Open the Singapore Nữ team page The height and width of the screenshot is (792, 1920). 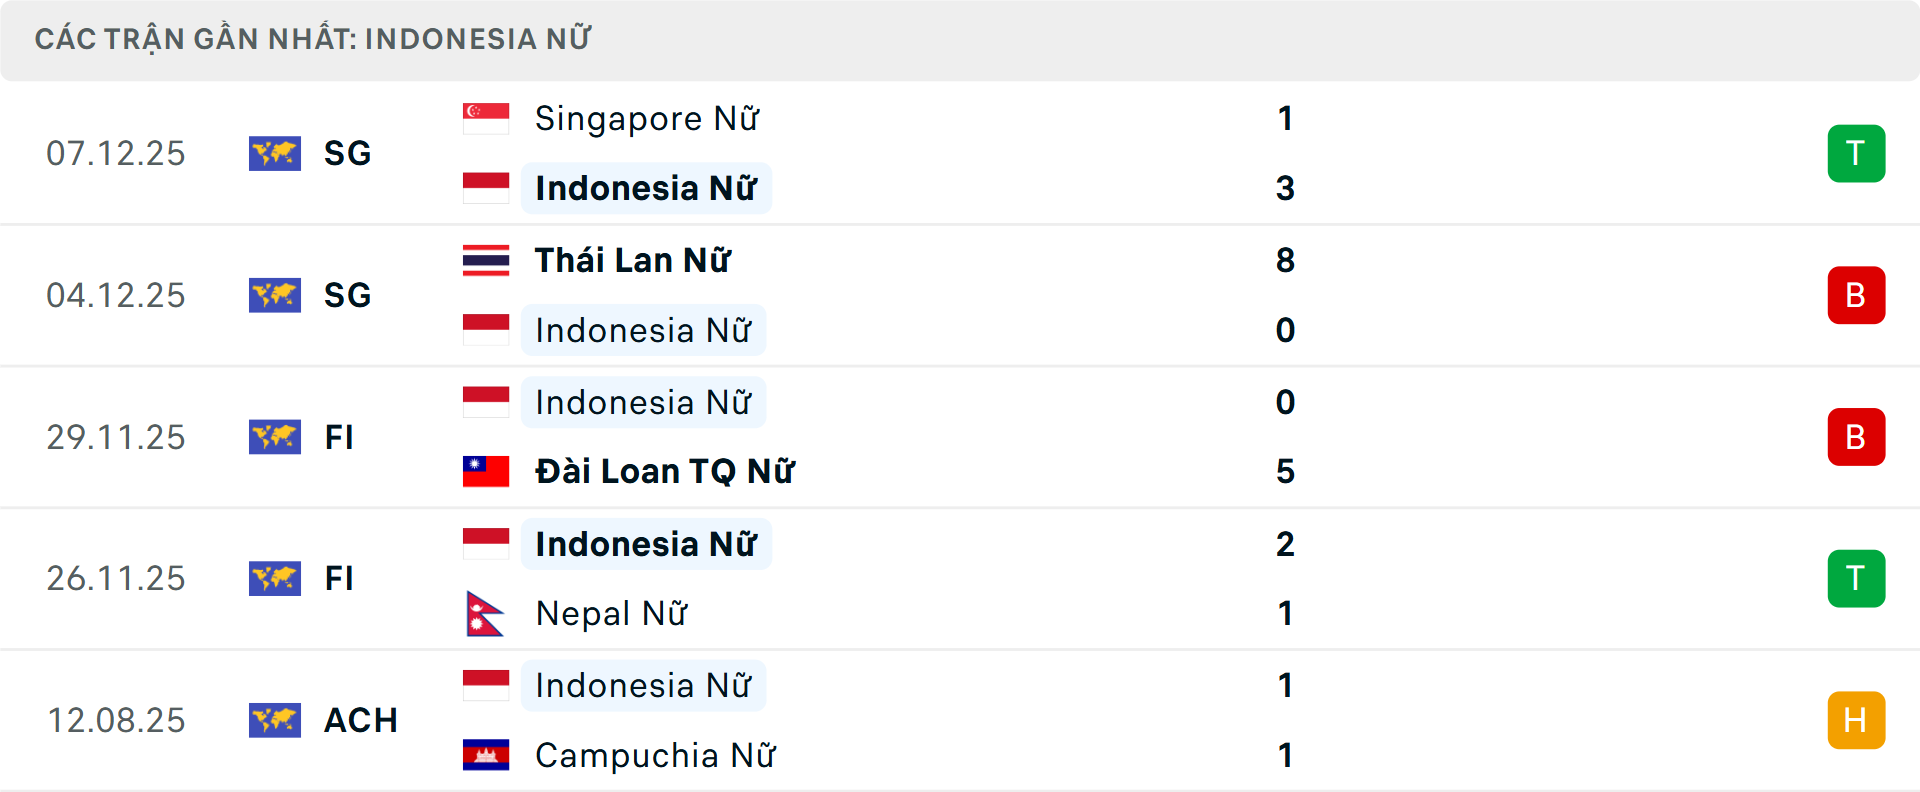646,118
